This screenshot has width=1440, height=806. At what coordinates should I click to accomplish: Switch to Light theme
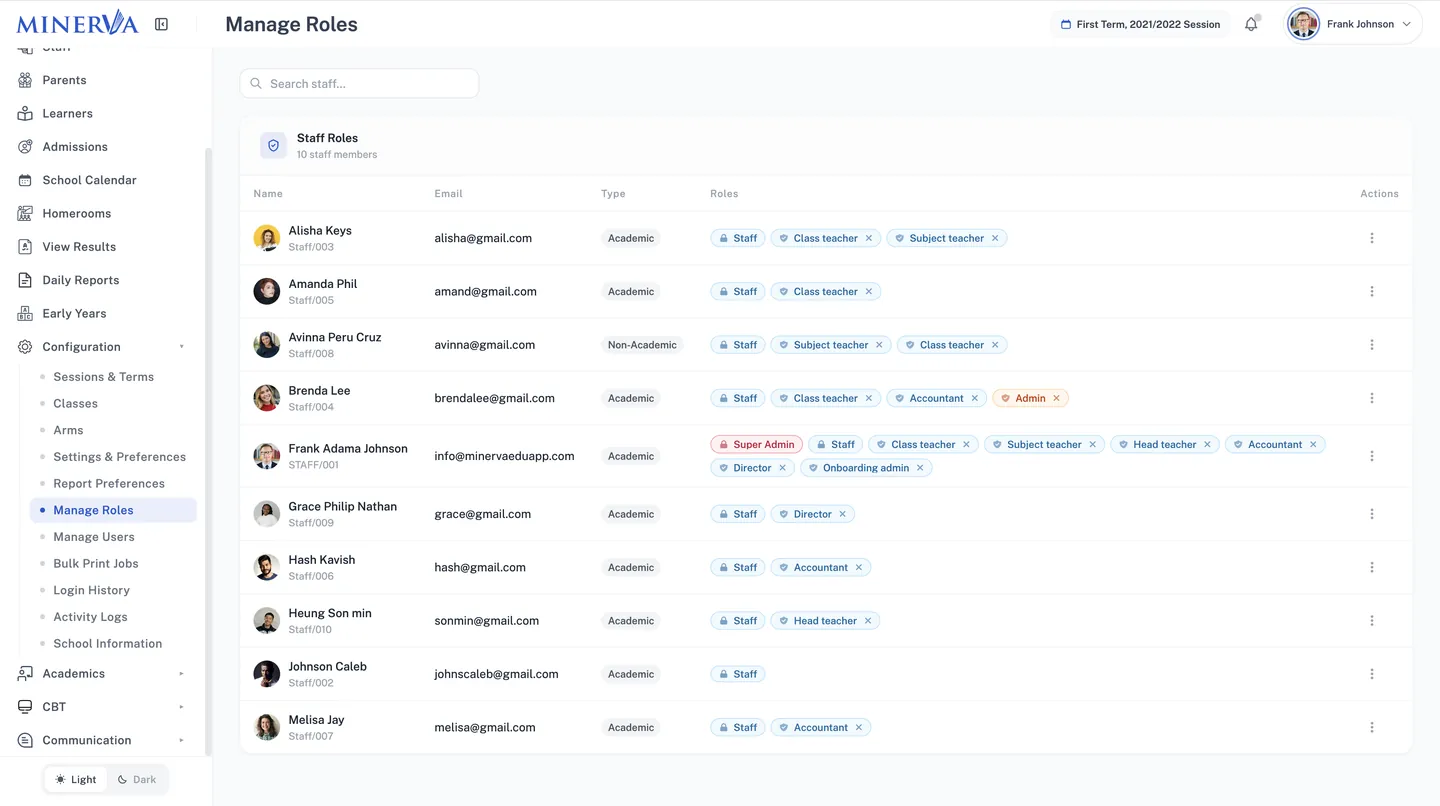[76, 779]
